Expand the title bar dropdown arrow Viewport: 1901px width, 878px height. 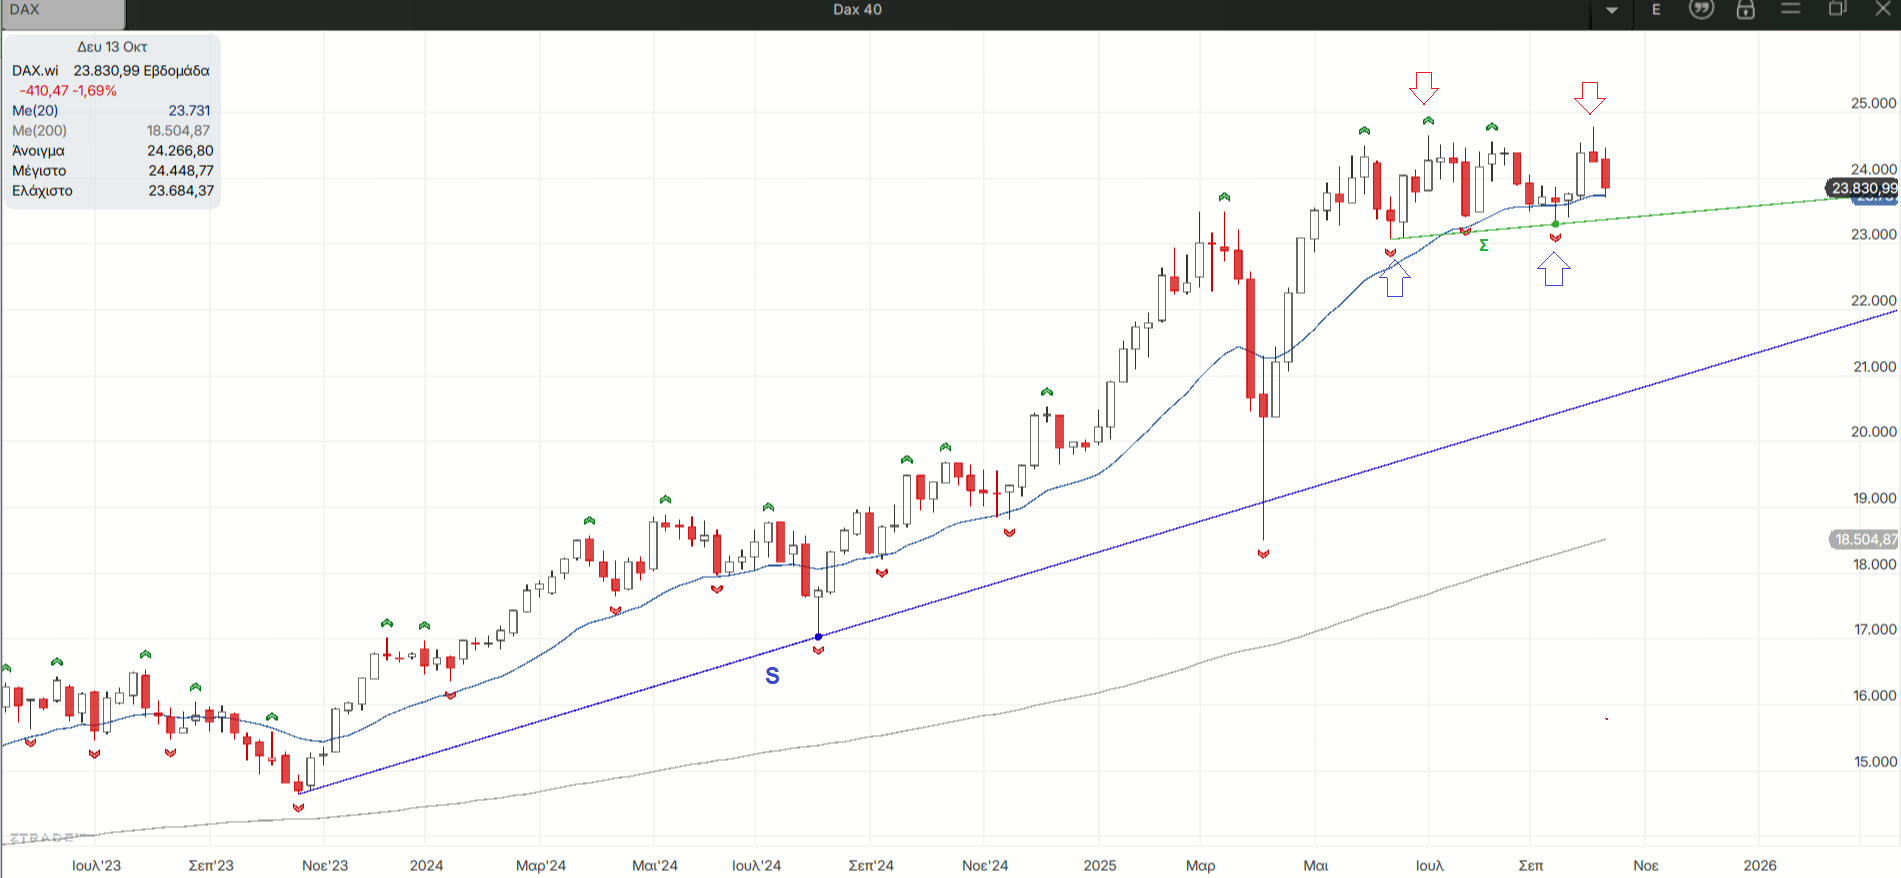coord(1612,10)
